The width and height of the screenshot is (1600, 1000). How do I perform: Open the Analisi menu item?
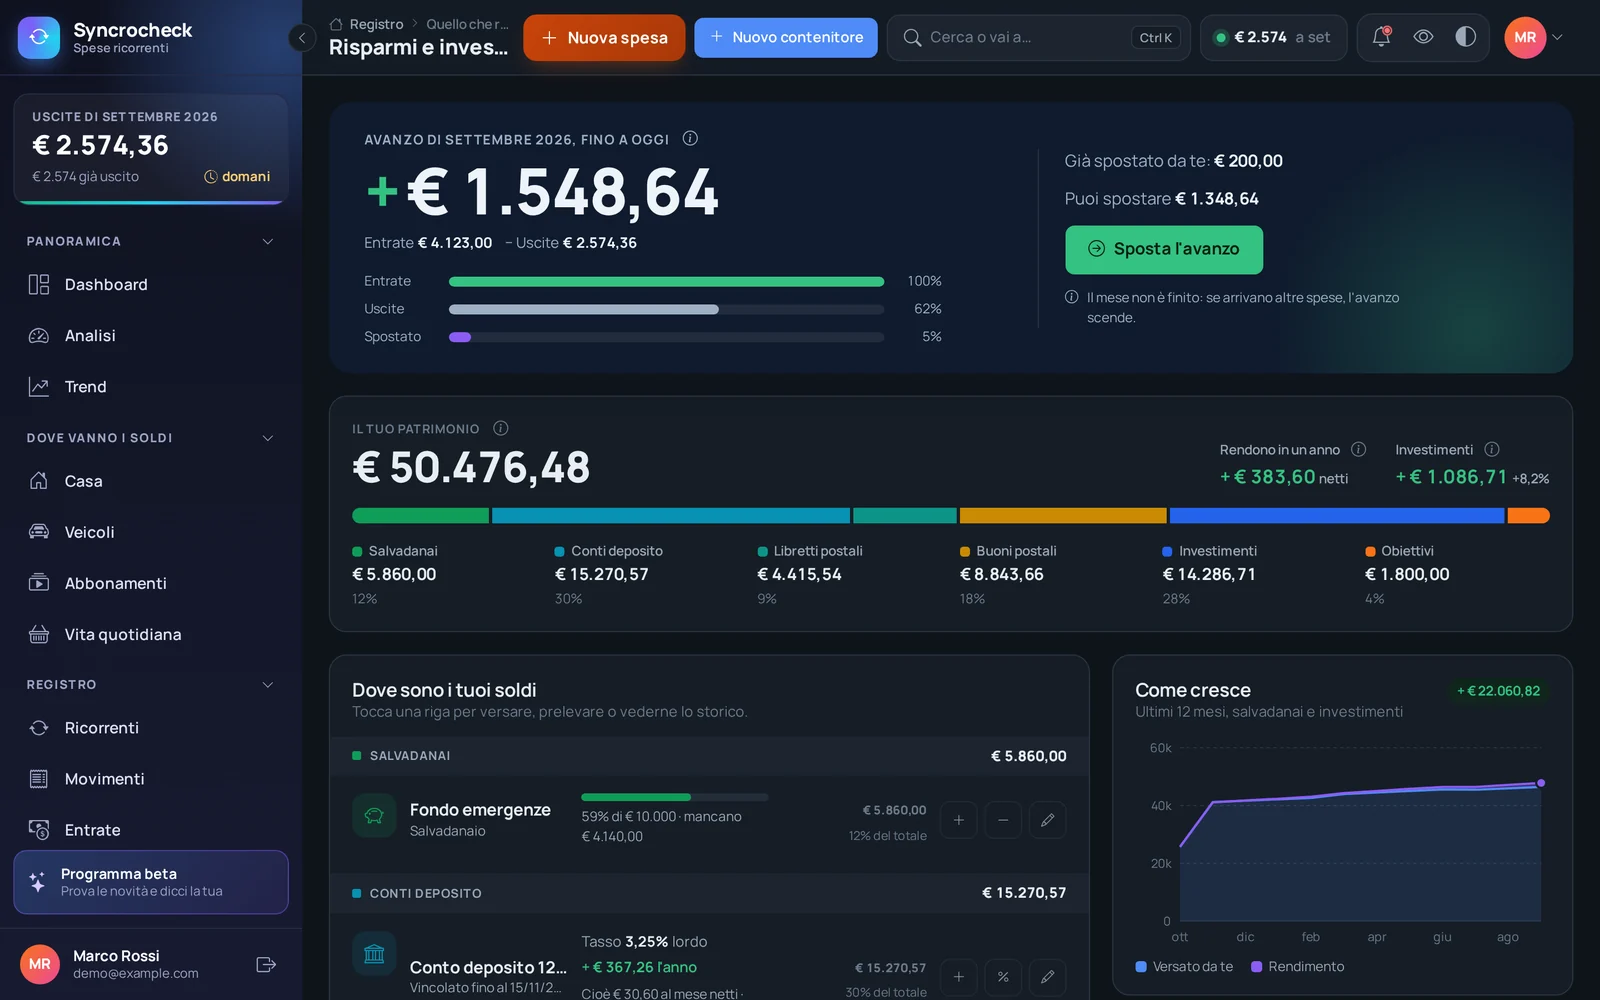pos(151,336)
